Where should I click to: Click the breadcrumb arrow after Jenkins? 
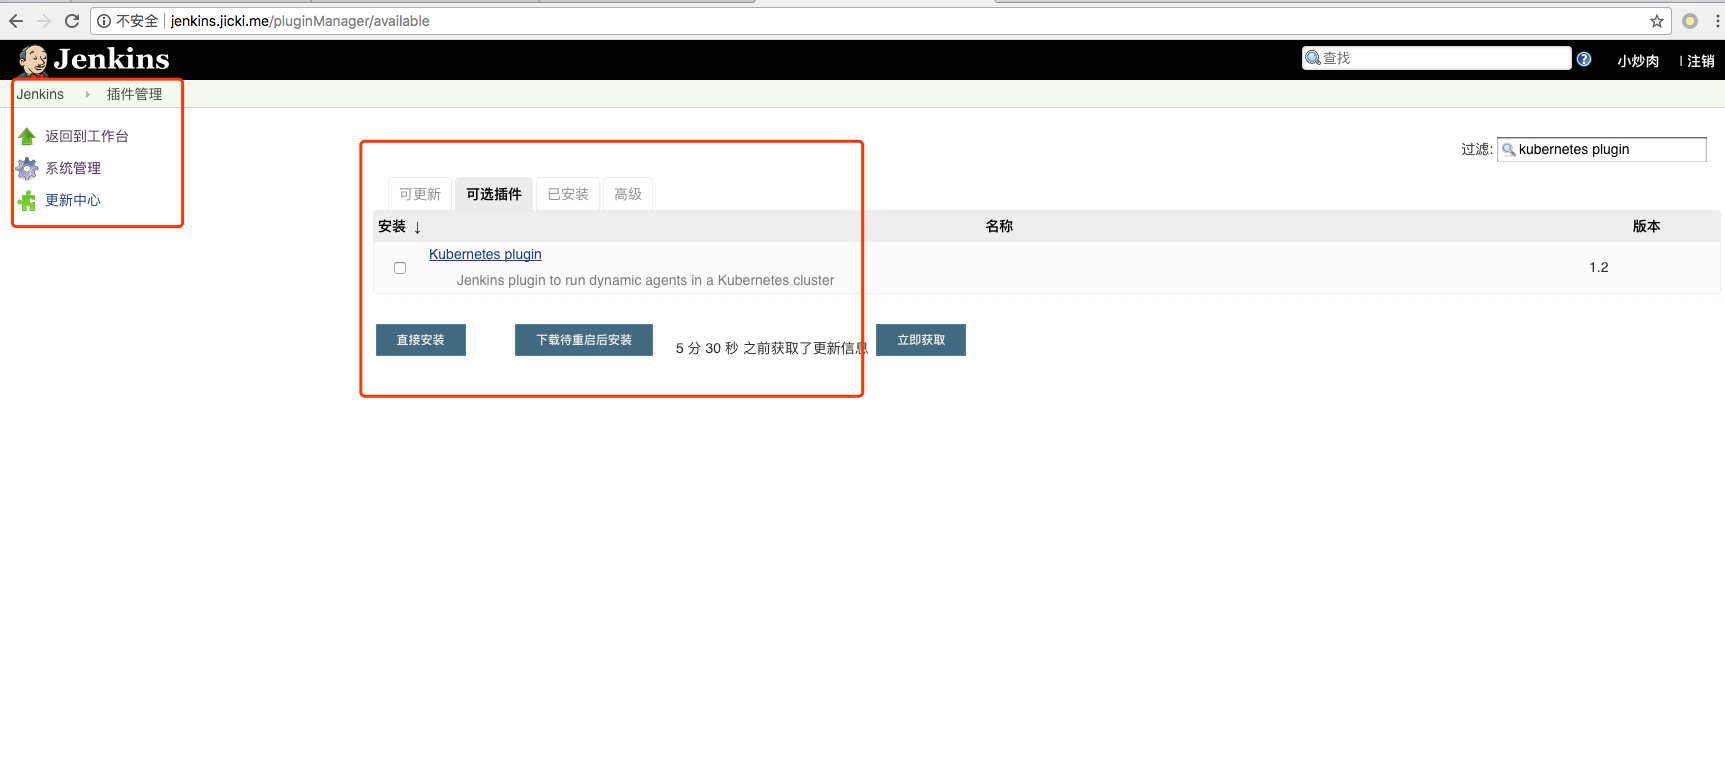coord(88,94)
